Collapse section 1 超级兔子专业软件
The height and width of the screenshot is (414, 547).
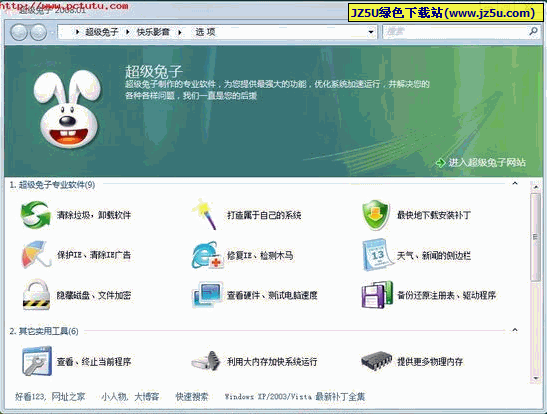pos(515,183)
